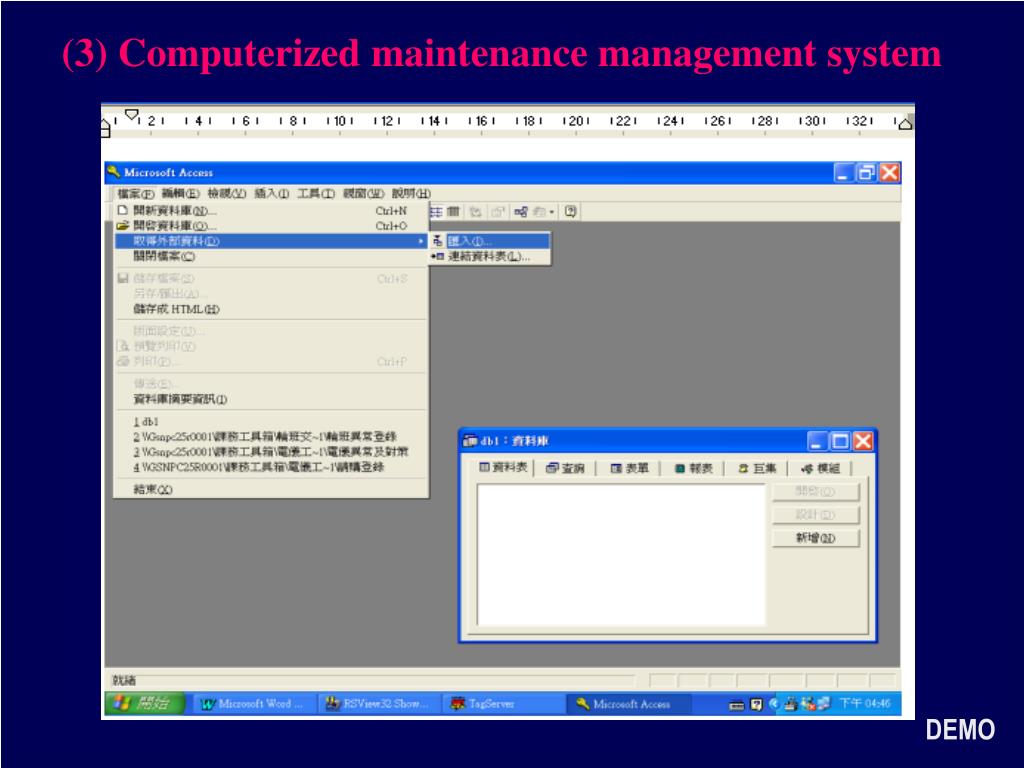This screenshot has width=1024, height=768.
Task: Open the 編輯(E) Edit menu
Action: click(x=181, y=193)
